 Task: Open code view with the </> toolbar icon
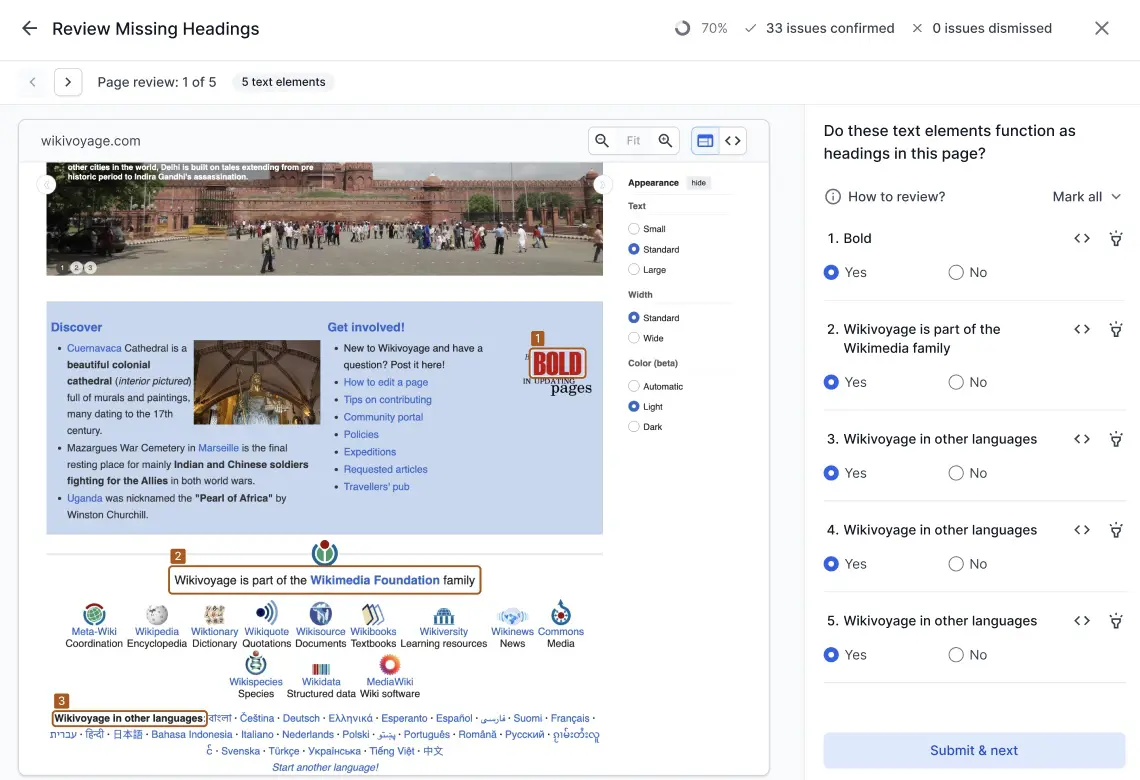(x=733, y=140)
